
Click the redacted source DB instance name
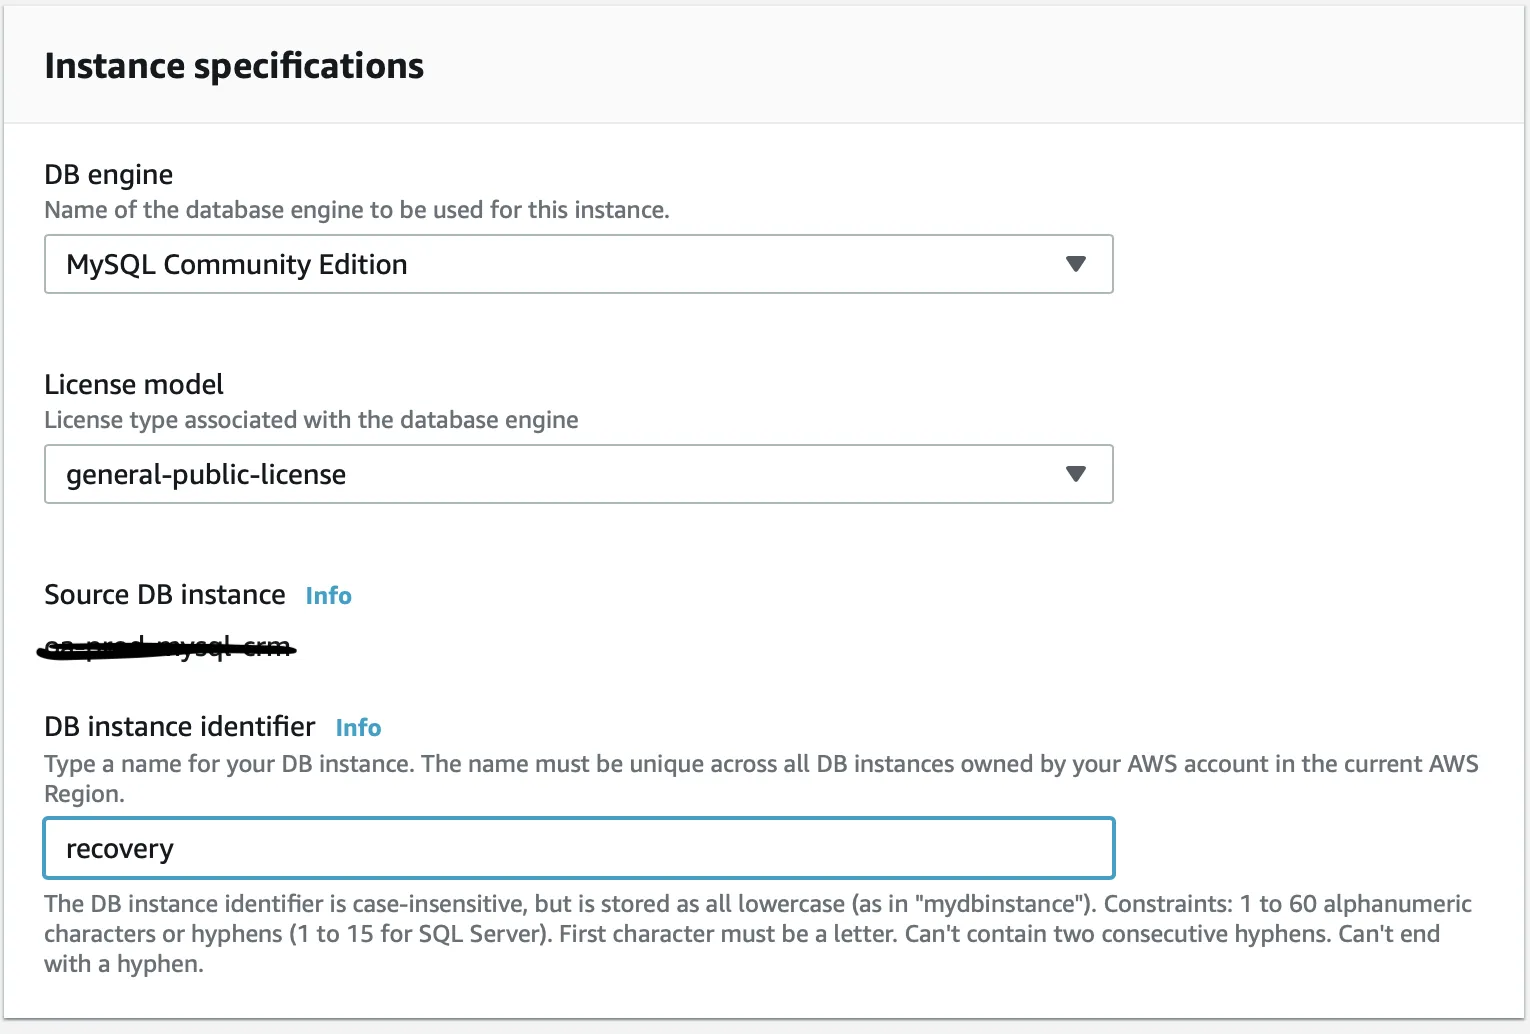[167, 648]
